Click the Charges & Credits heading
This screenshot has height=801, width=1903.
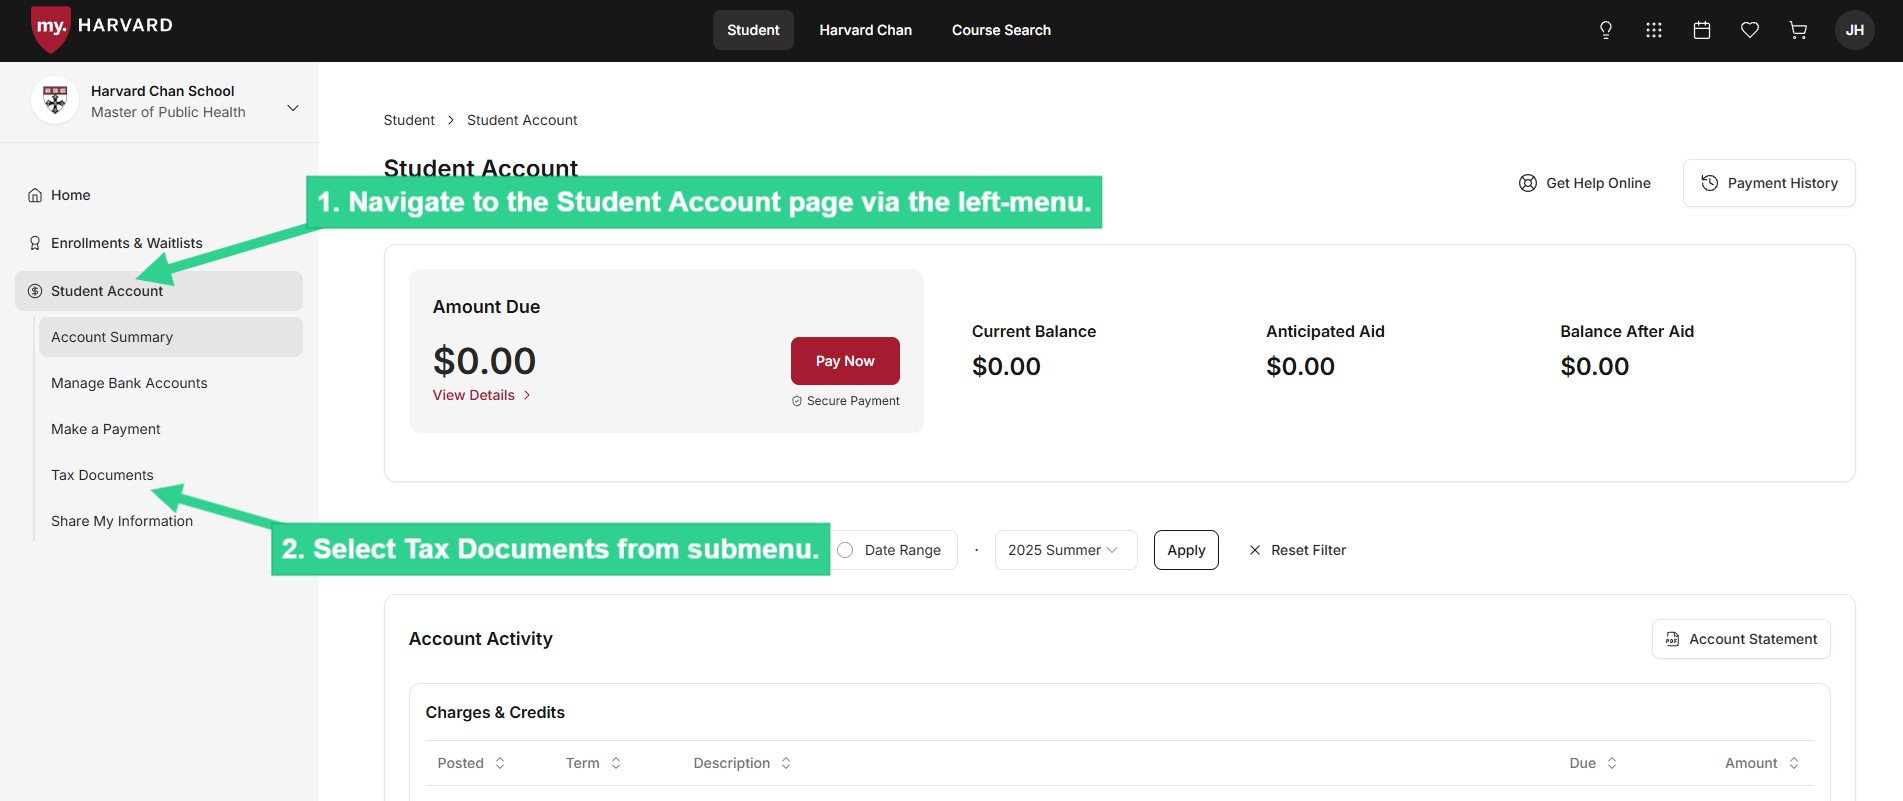point(495,712)
